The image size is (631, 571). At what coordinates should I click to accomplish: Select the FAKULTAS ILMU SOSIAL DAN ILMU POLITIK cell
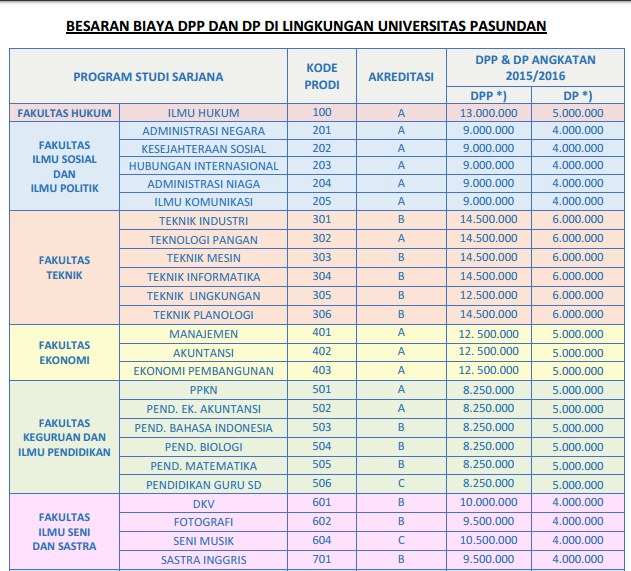coord(64,166)
